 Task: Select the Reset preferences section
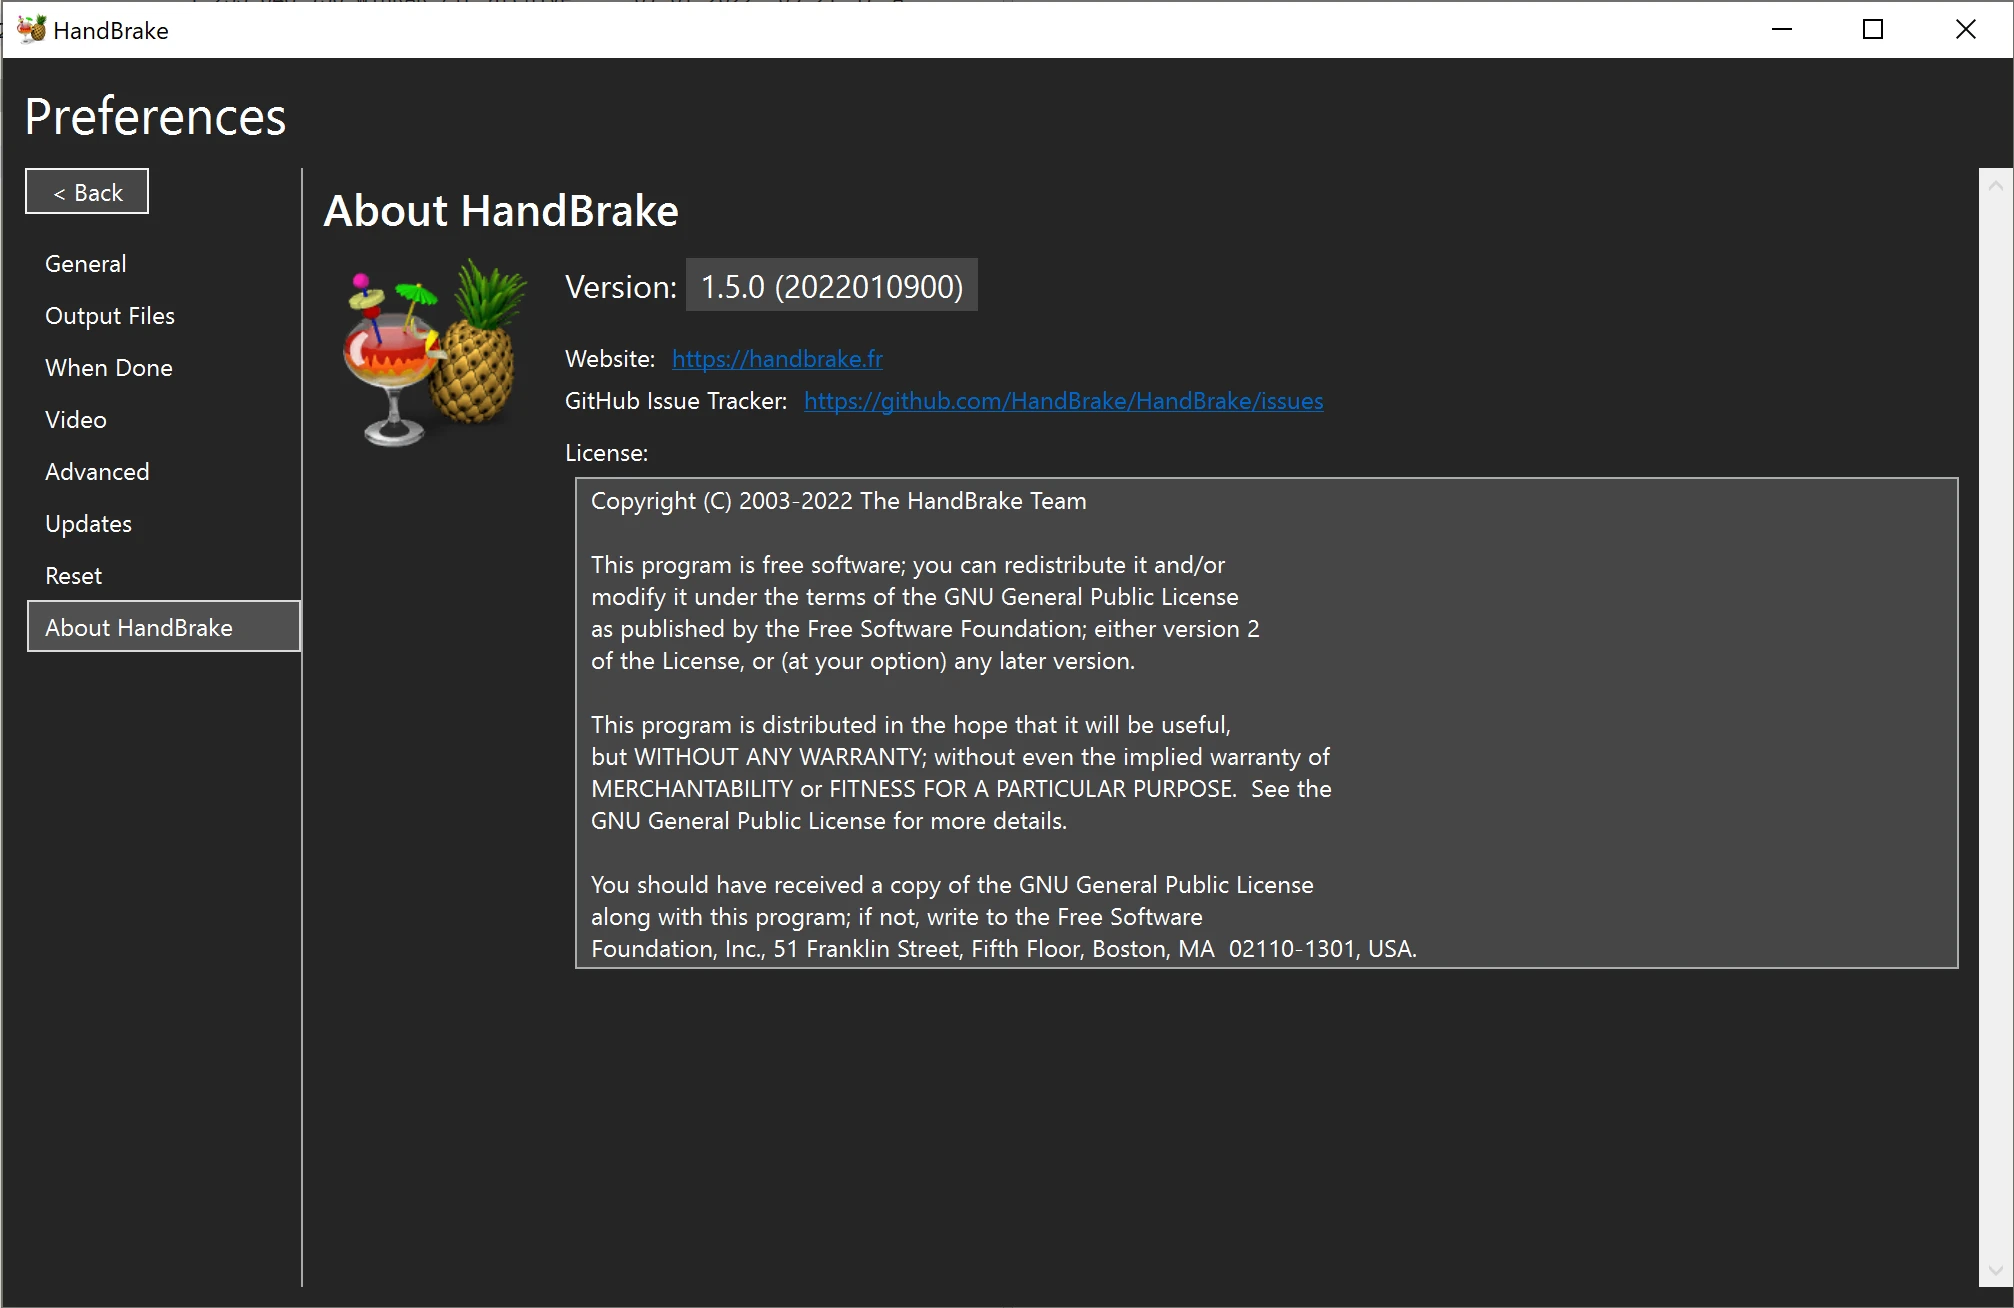pyautogui.click(x=74, y=576)
